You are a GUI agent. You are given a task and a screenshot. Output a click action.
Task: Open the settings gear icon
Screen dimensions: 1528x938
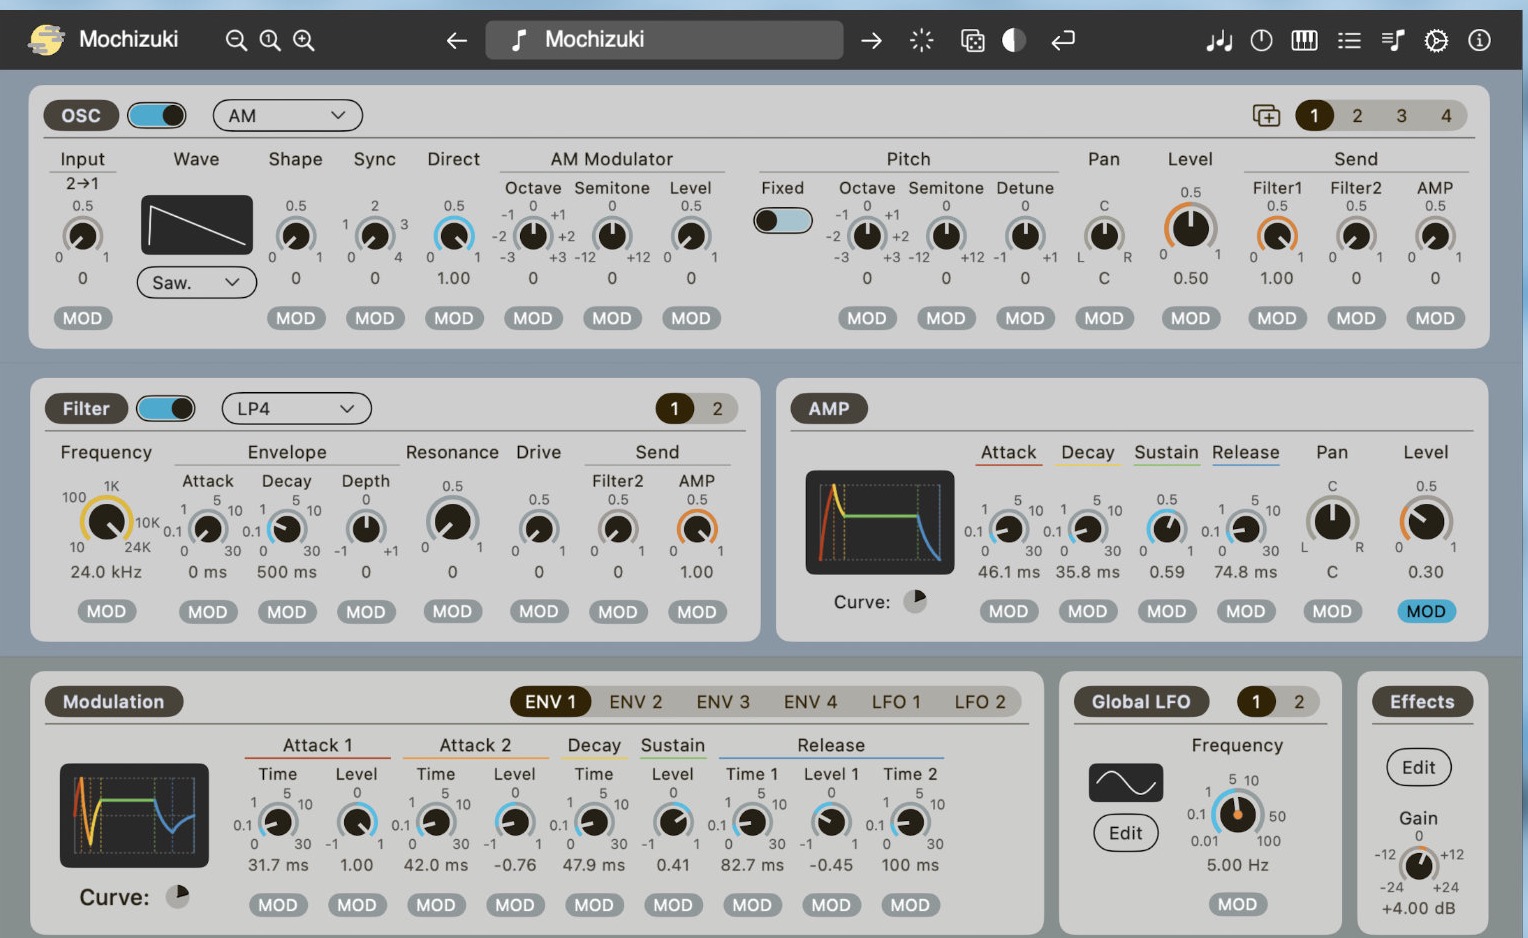pos(1436,40)
